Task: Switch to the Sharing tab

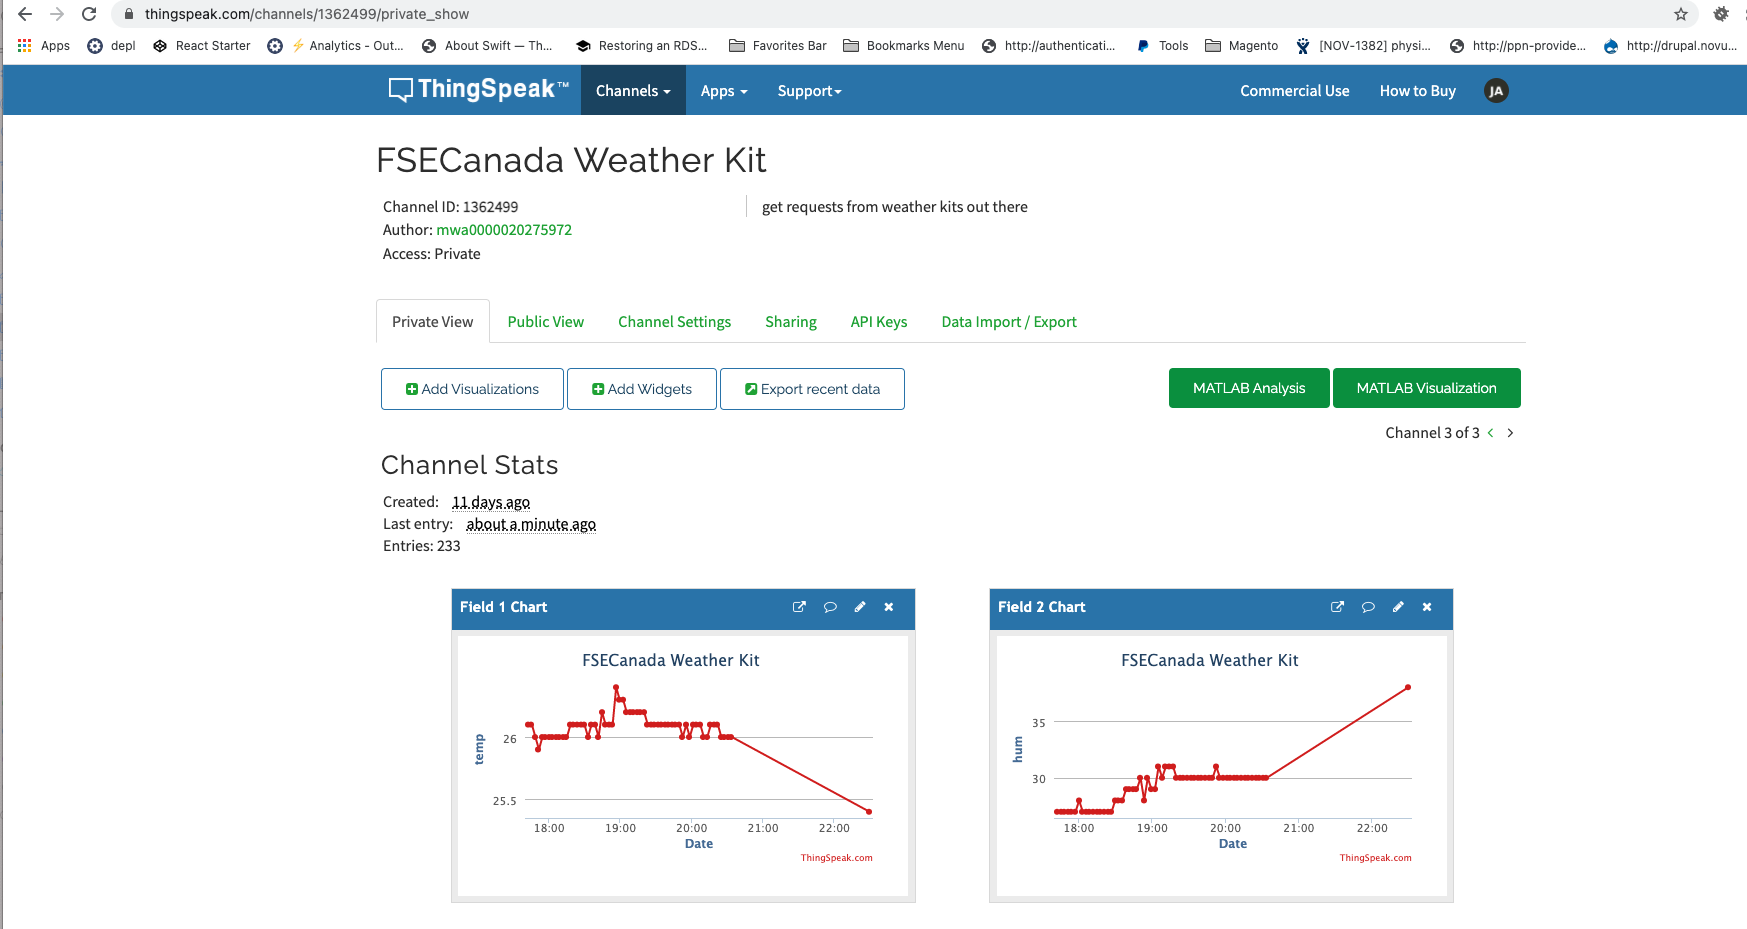Action: click(791, 322)
